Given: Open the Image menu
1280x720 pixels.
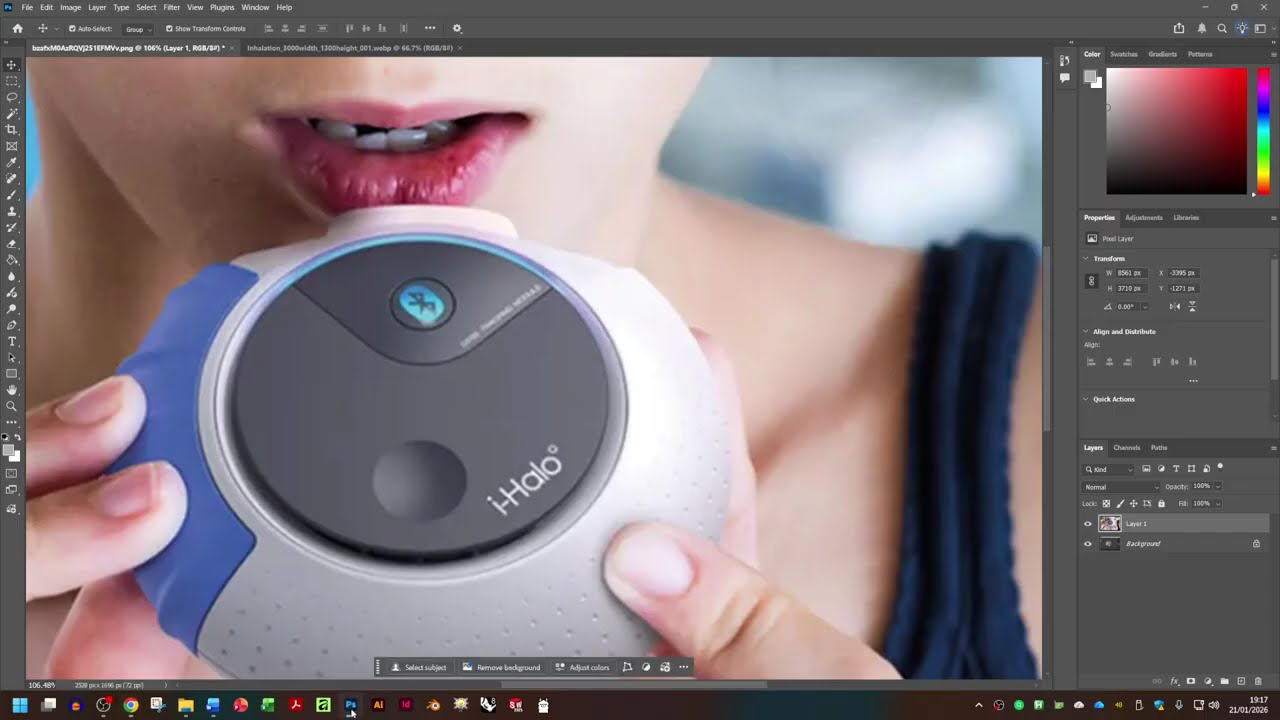Looking at the screenshot, I should point(70,7).
